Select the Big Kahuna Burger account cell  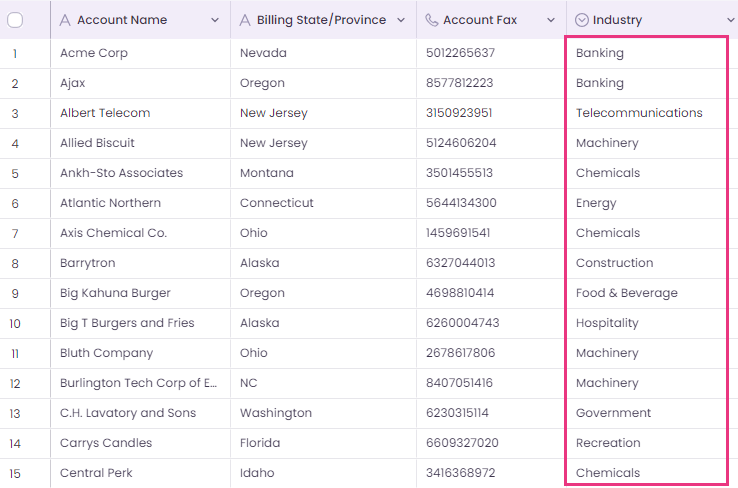[x=140, y=293]
